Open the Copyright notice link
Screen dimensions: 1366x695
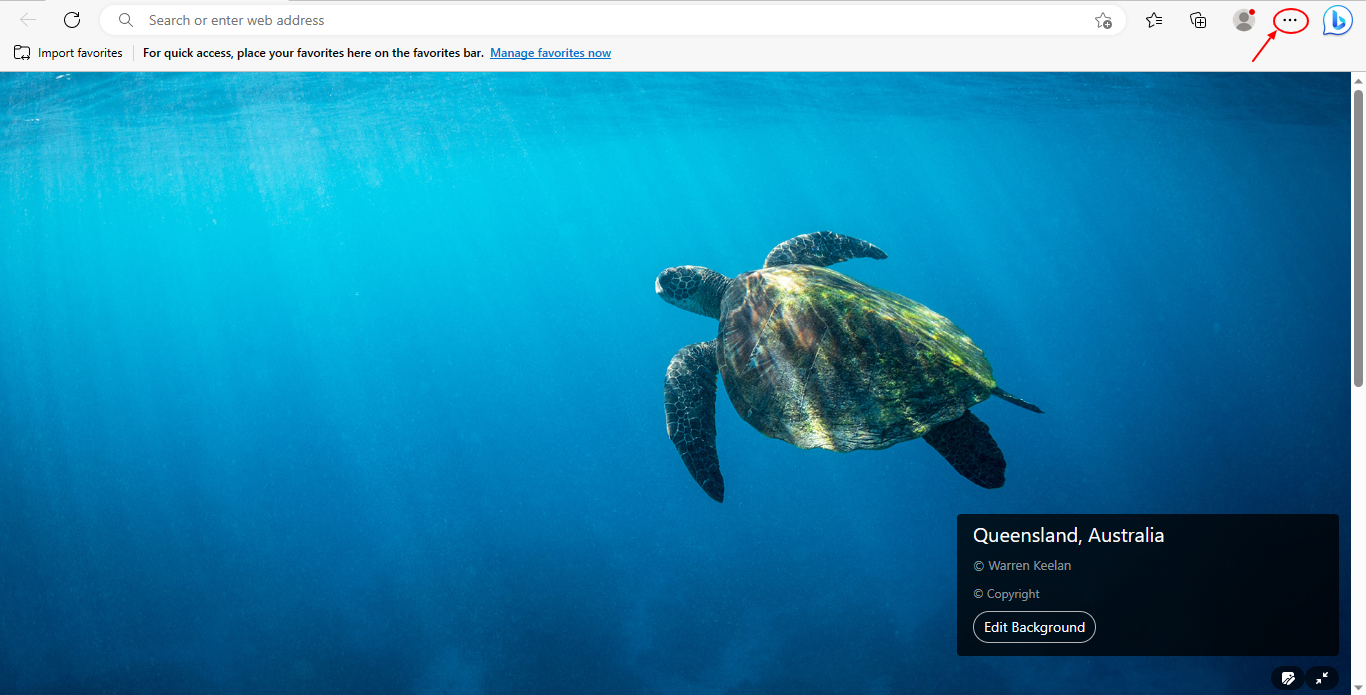[1006, 593]
